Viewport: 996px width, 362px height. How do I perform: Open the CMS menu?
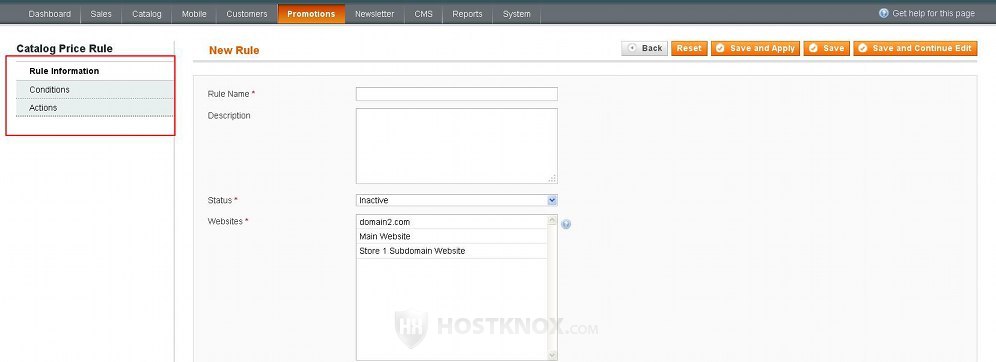pyautogui.click(x=423, y=14)
